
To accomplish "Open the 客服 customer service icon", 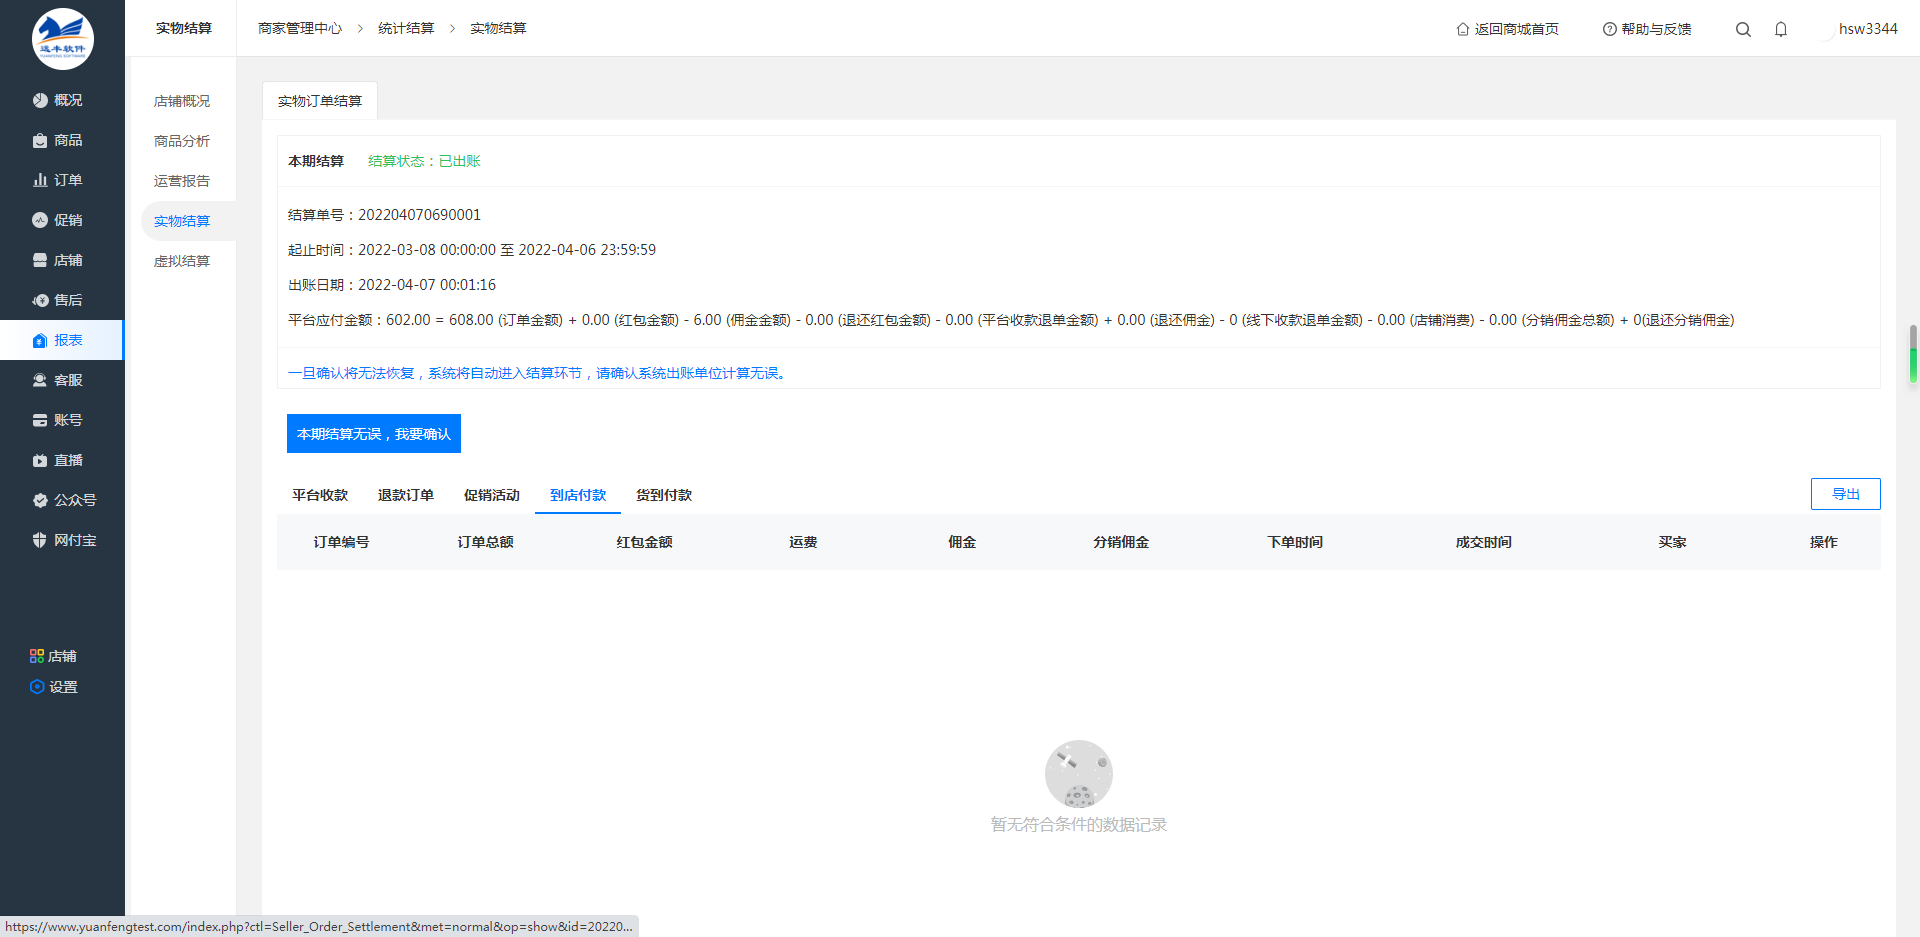I will (40, 380).
